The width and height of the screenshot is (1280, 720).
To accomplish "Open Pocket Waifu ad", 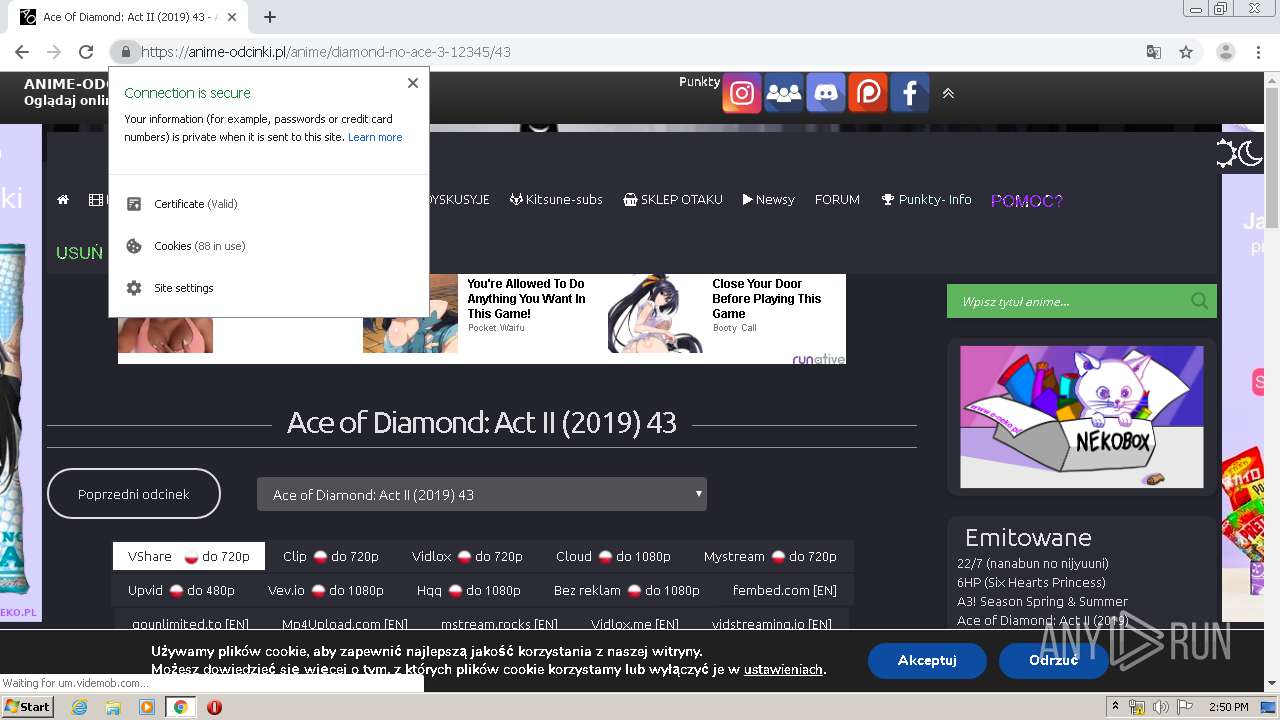I will (479, 313).
